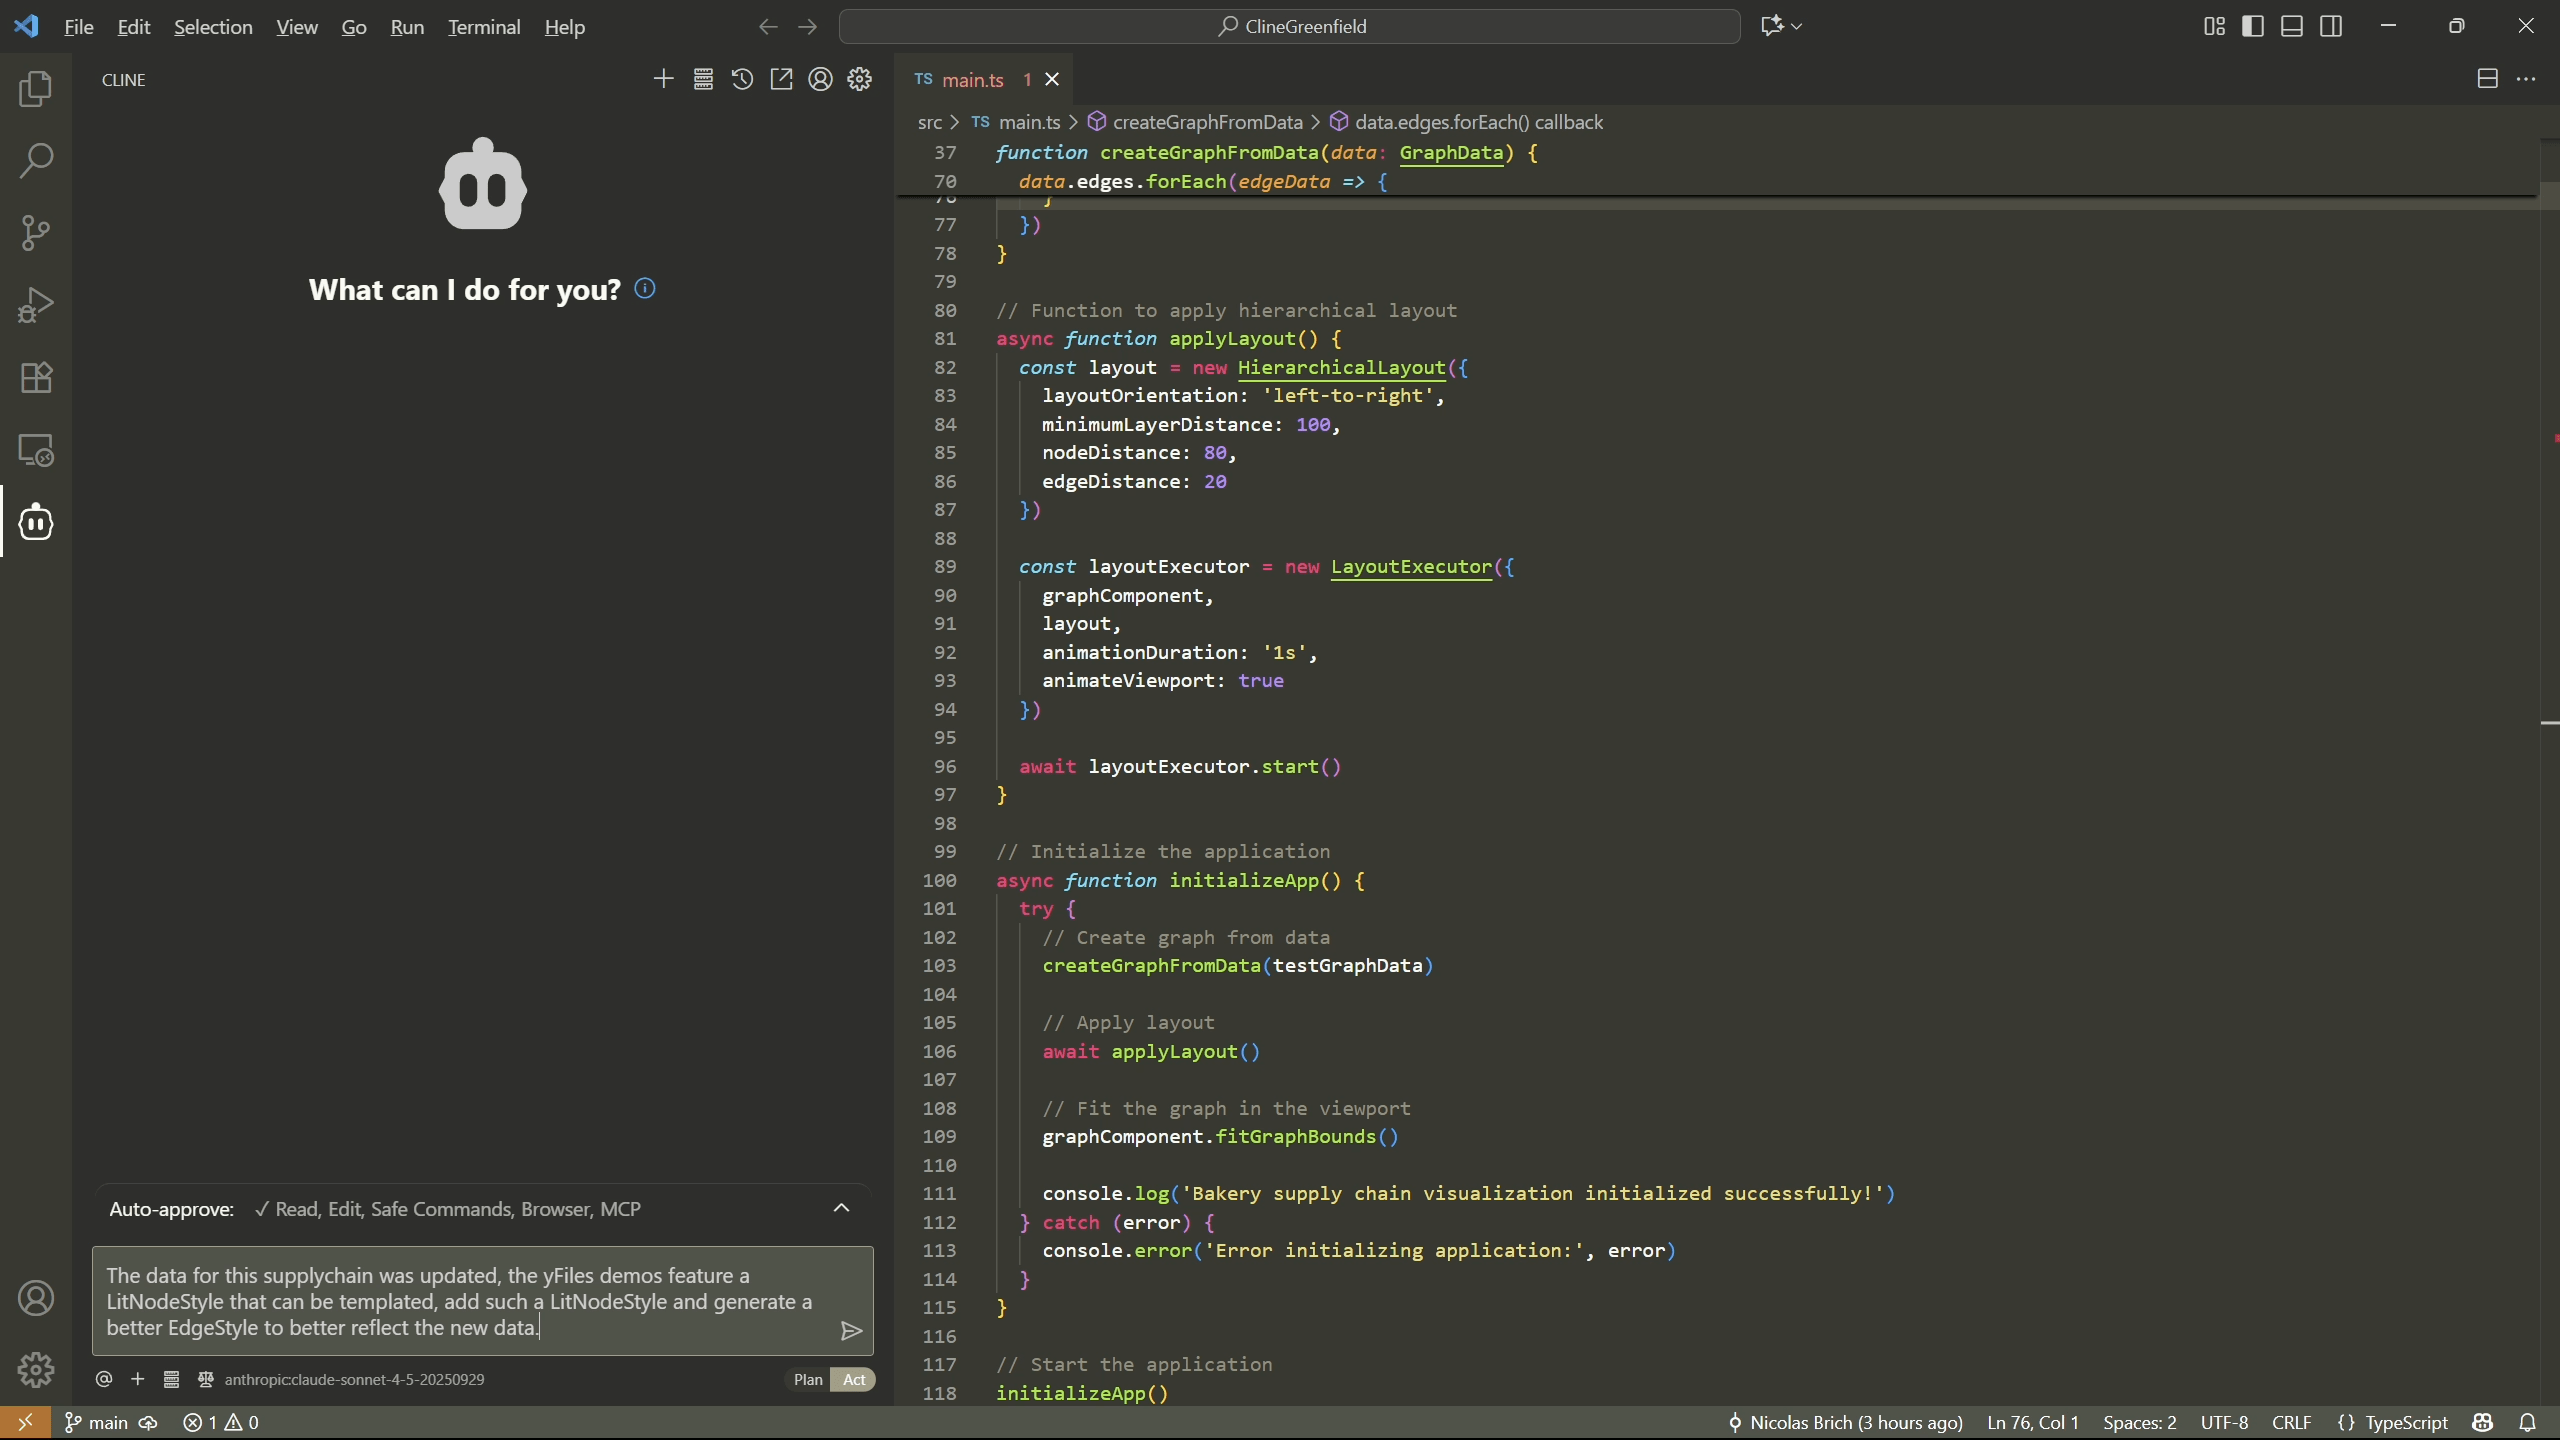Toggle the bottom panel visibility
The width and height of the screenshot is (2560, 1440).
2291,26
